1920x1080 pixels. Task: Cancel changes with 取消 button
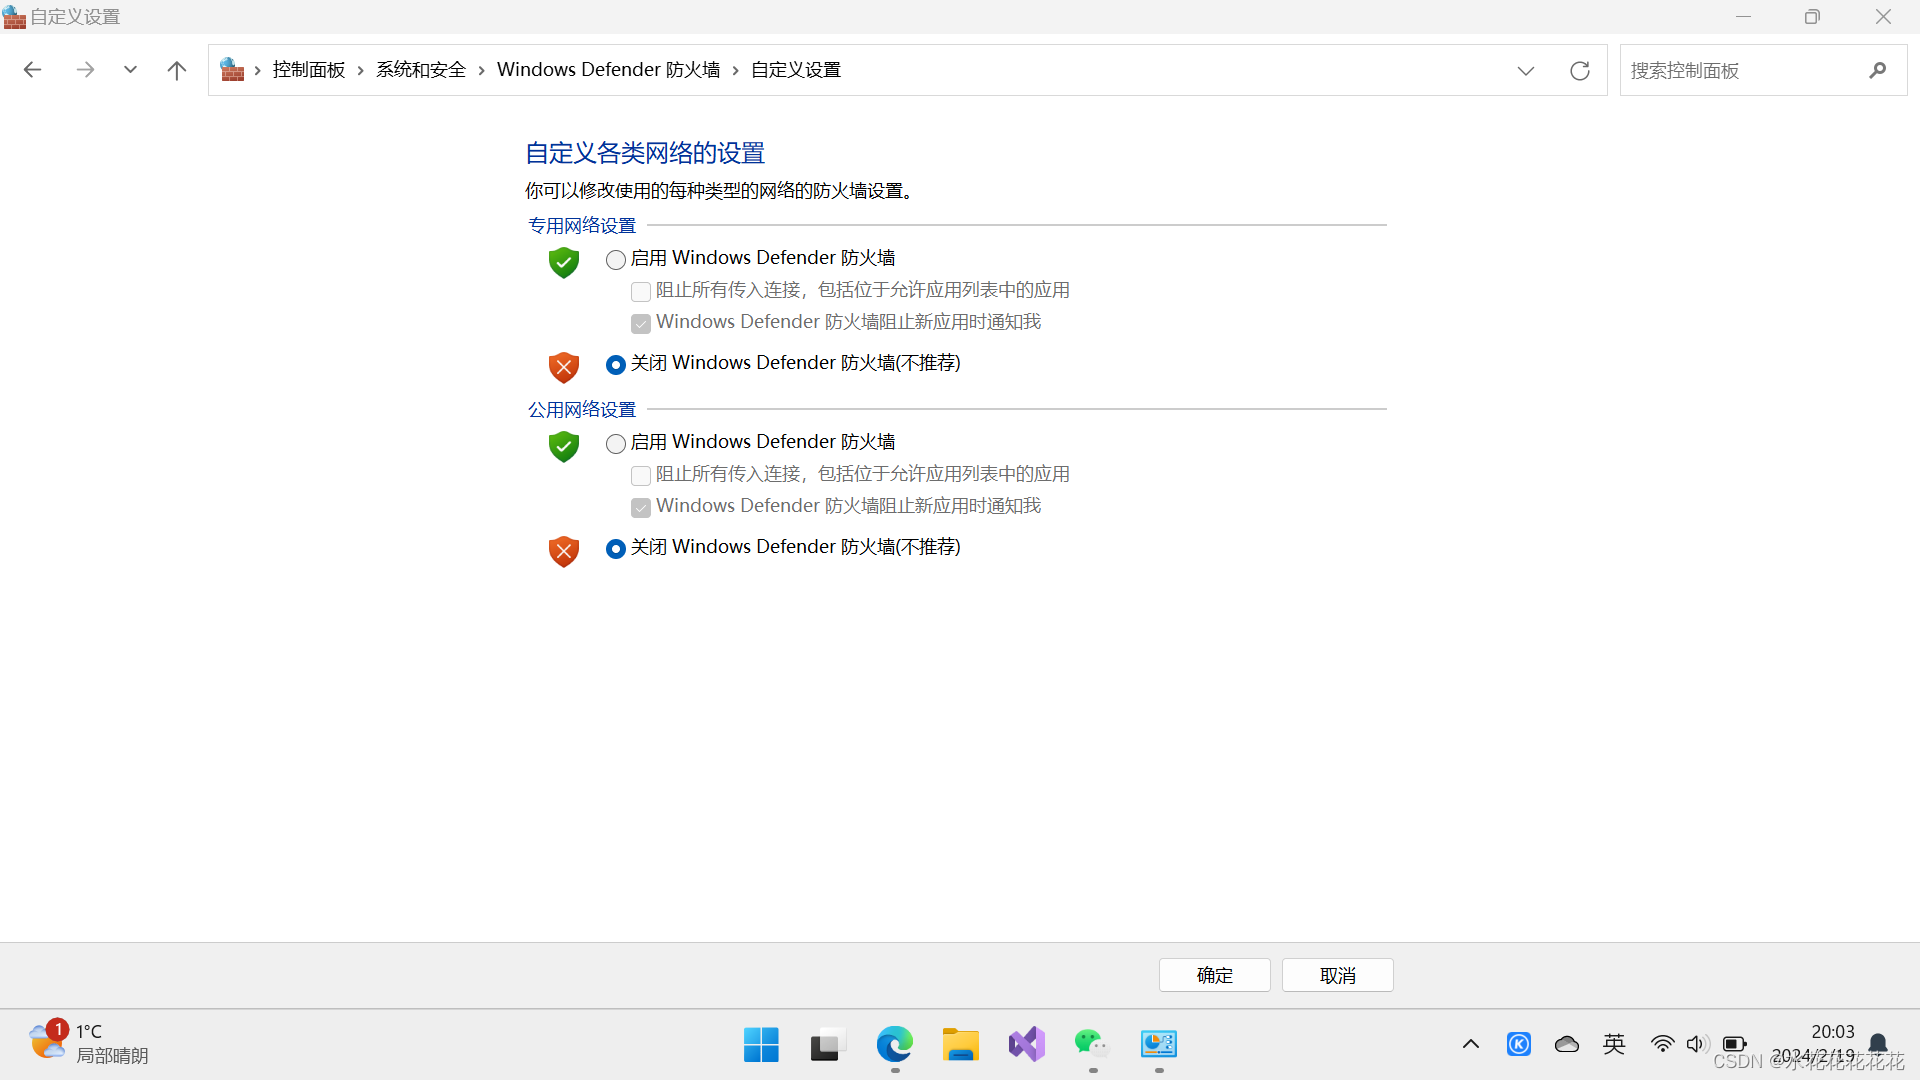pyautogui.click(x=1338, y=975)
